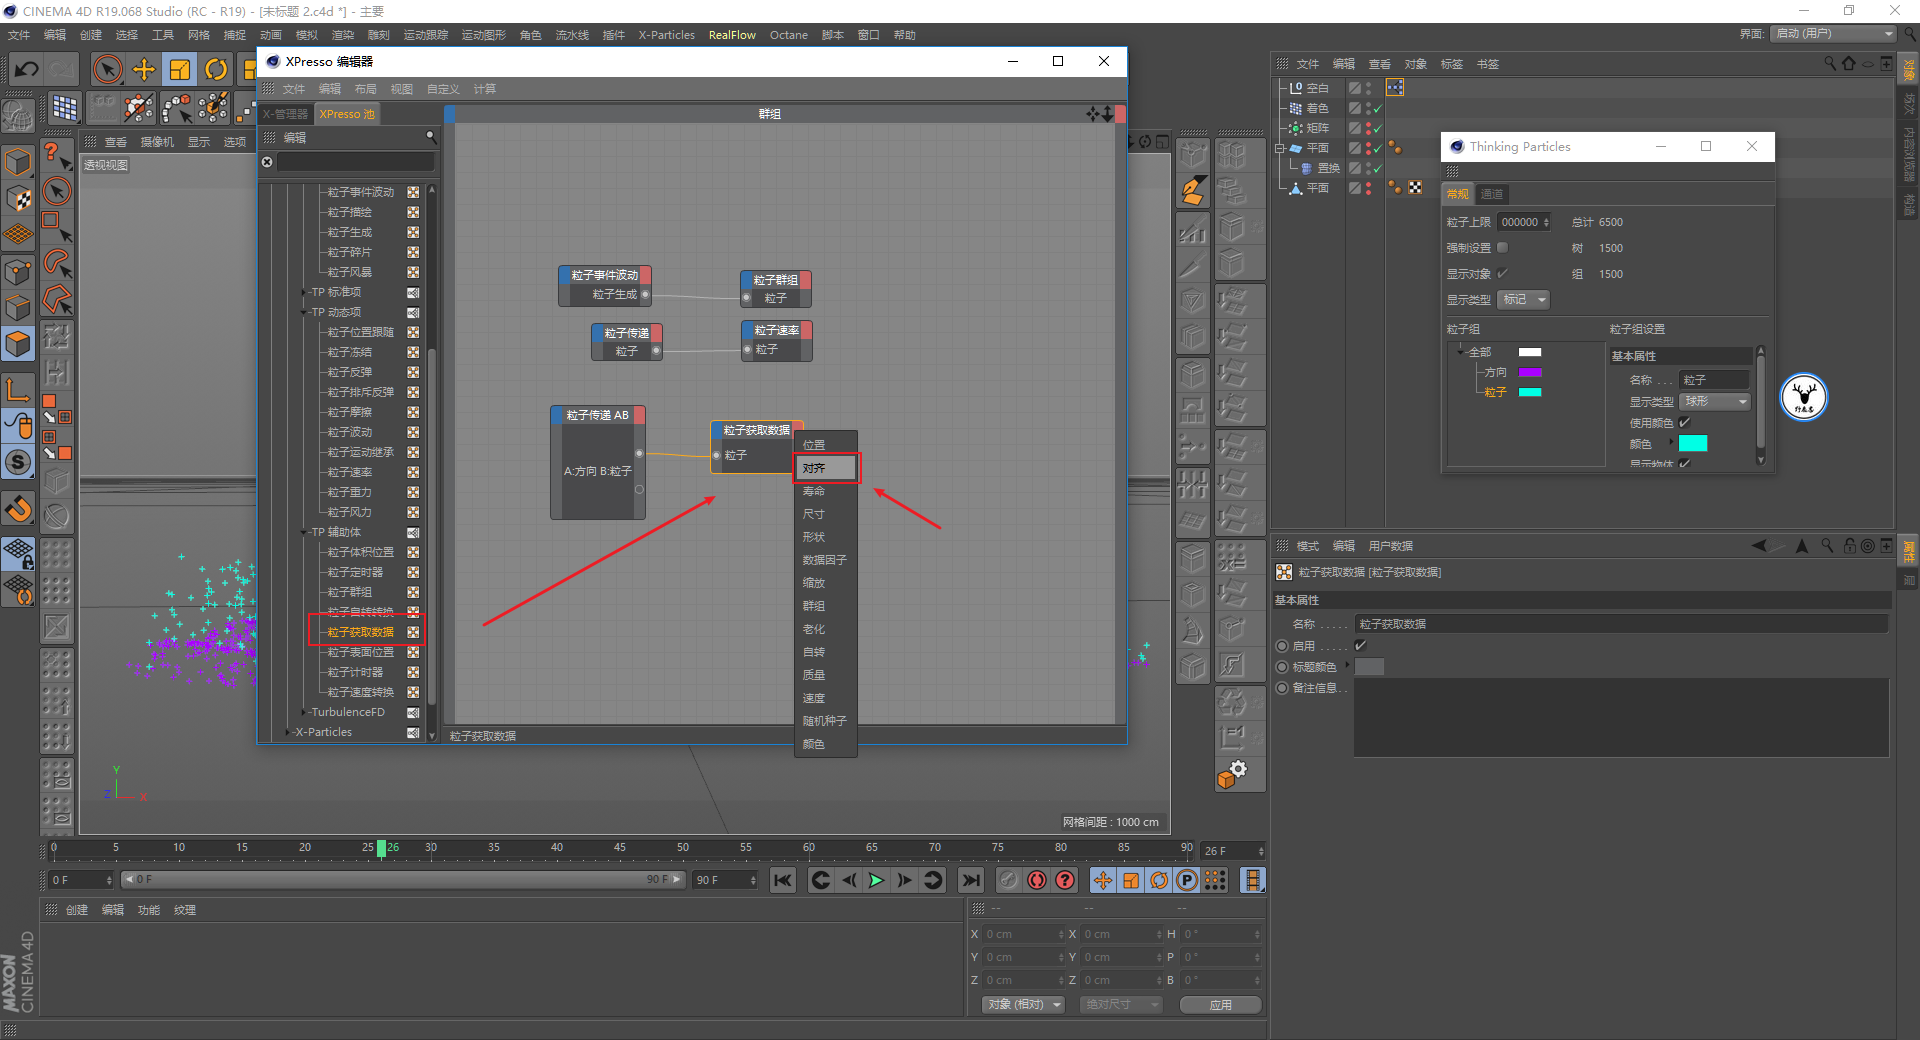This screenshot has height=1040, width=1920.
Task: Click the 名称 field with 粒子获取数据
Action: tap(1620, 624)
